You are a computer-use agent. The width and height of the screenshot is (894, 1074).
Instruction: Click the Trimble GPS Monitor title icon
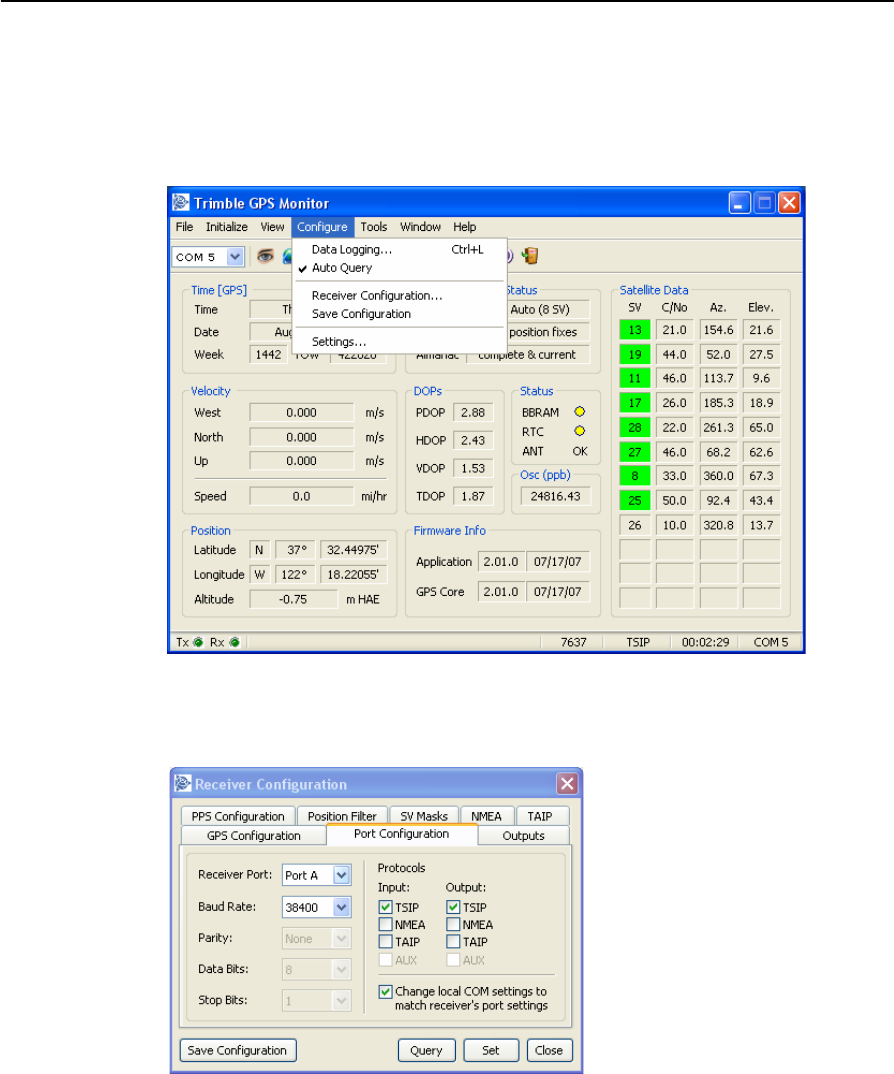(x=181, y=203)
